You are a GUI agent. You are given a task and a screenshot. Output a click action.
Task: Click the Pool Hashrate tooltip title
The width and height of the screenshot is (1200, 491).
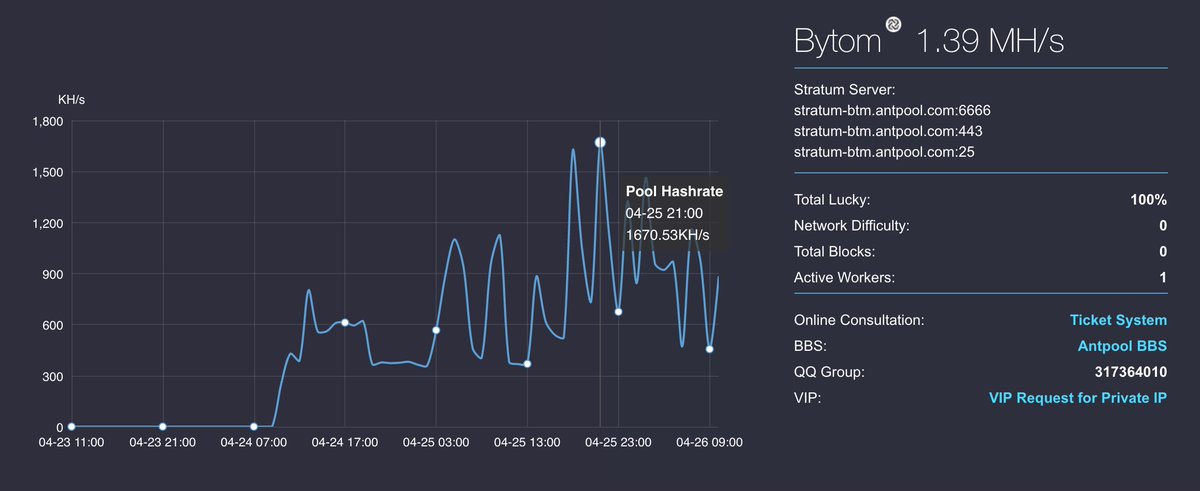click(x=674, y=191)
